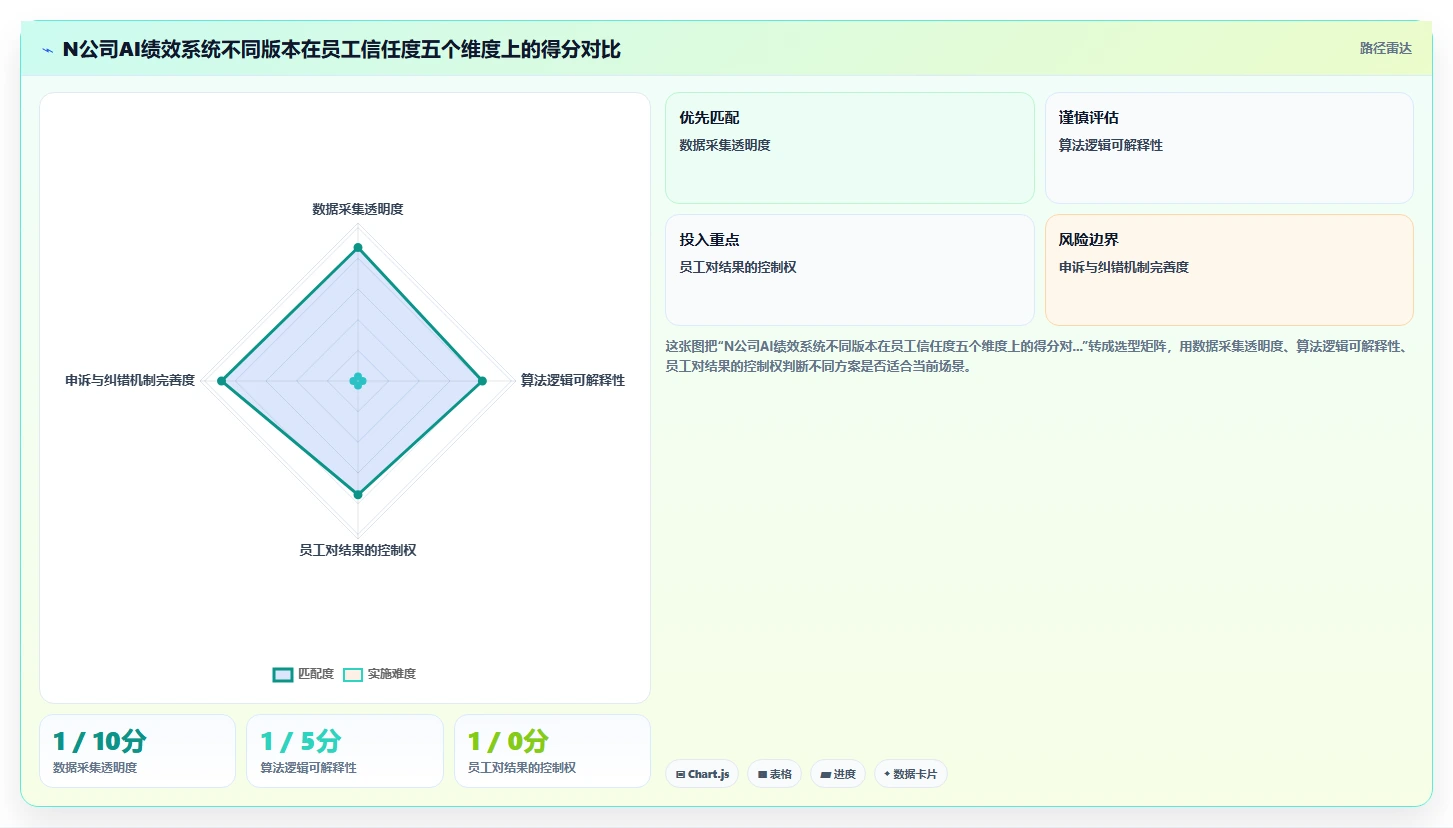Click the dashboard title text

point(342,49)
